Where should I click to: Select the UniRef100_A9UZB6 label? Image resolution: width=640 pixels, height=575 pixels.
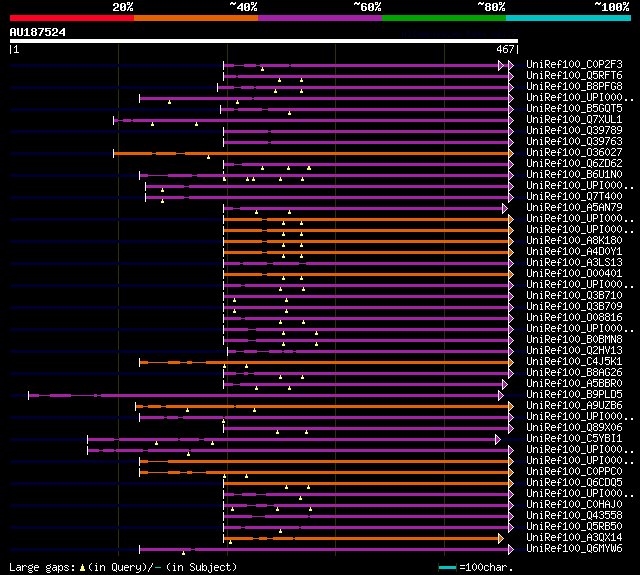click(574, 406)
